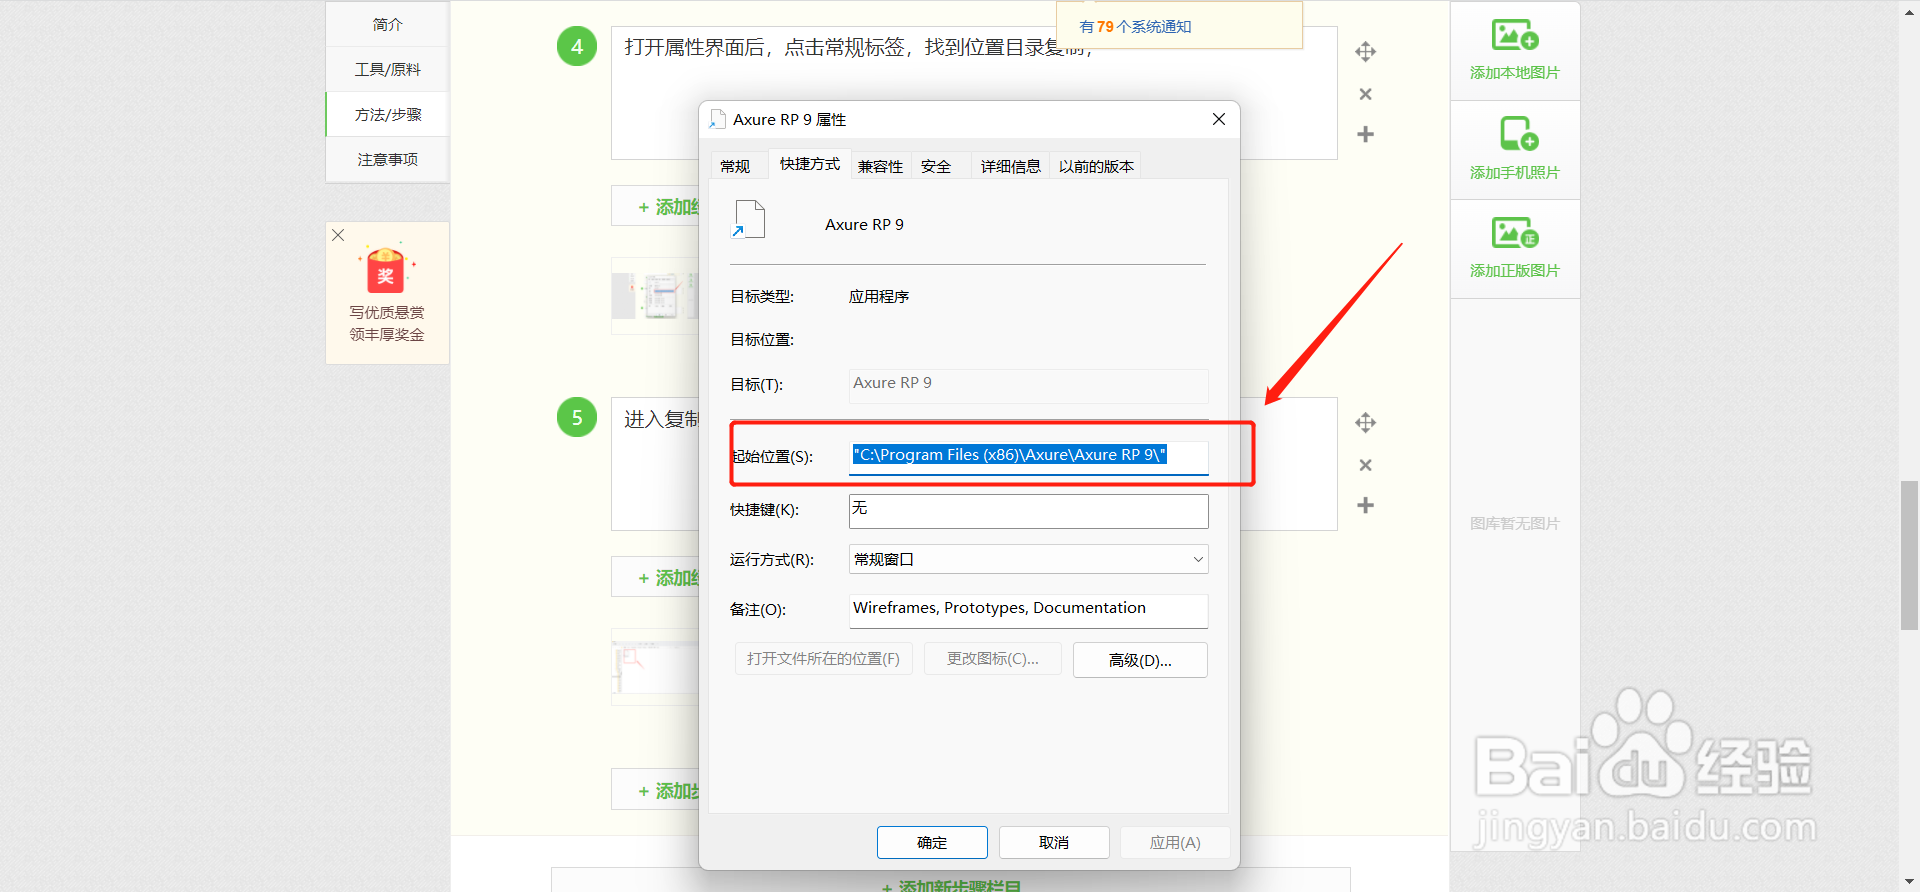Switch to the 常规 tab
This screenshot has height=892, width=1920.
click(735, 166)
